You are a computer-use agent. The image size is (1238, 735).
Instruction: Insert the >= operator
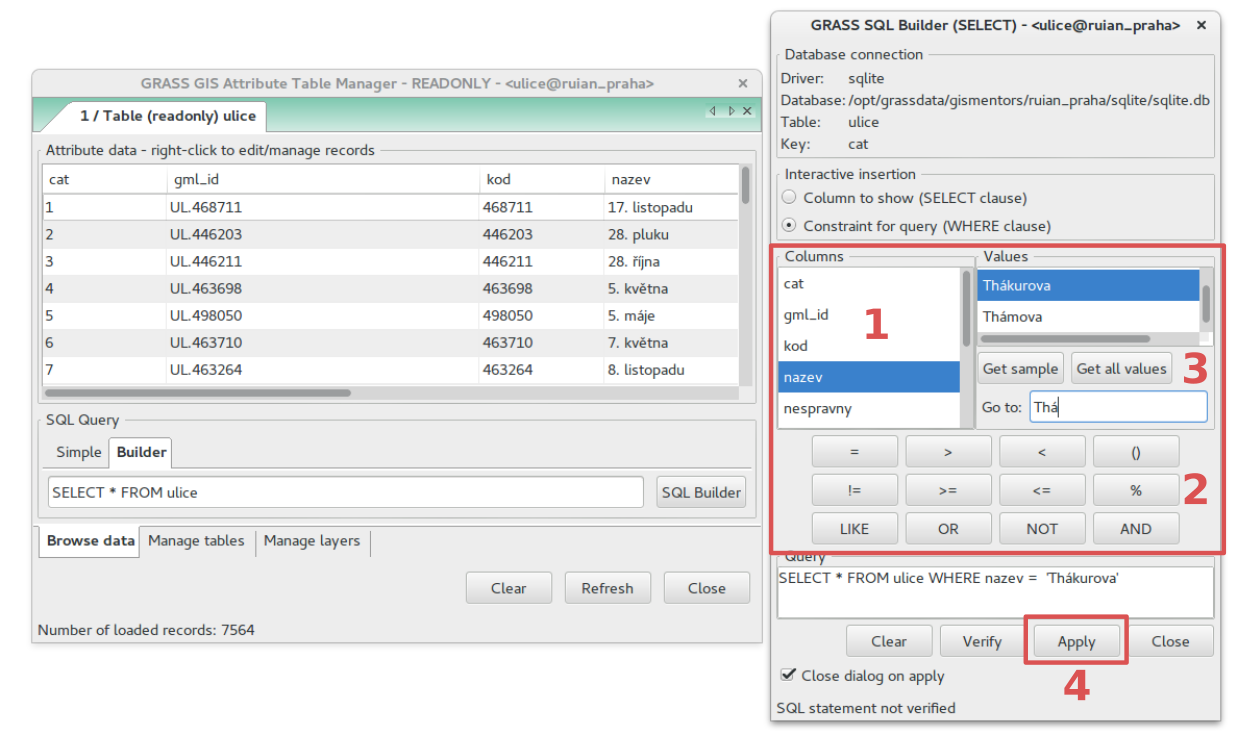[x=948, y=490]
